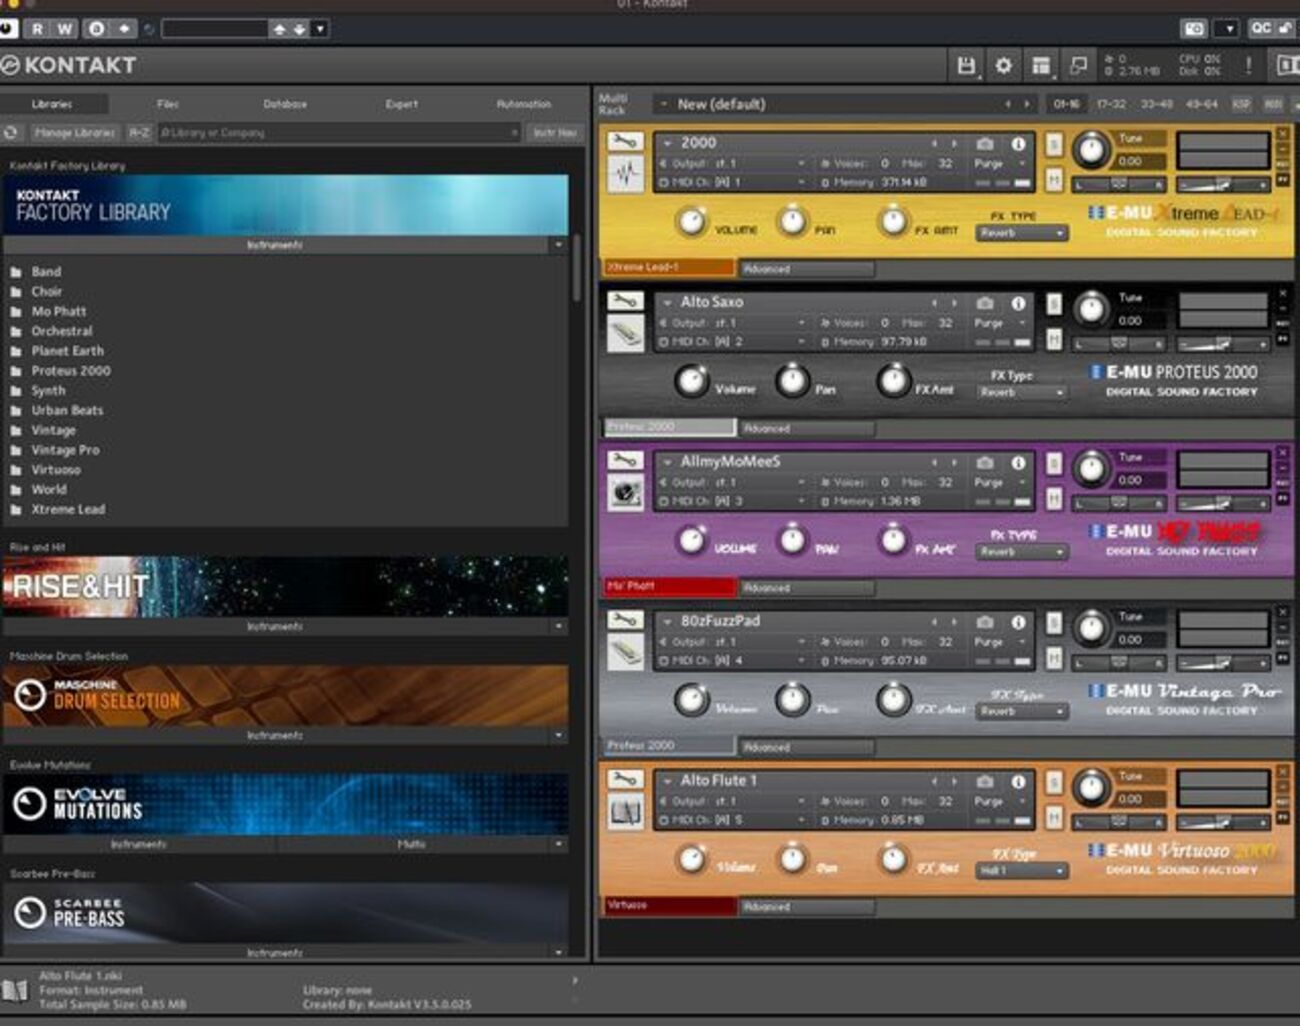Open the Xtreme Lead folder
Viewport: 1300px width, 1026px height.
click(68, 509)
